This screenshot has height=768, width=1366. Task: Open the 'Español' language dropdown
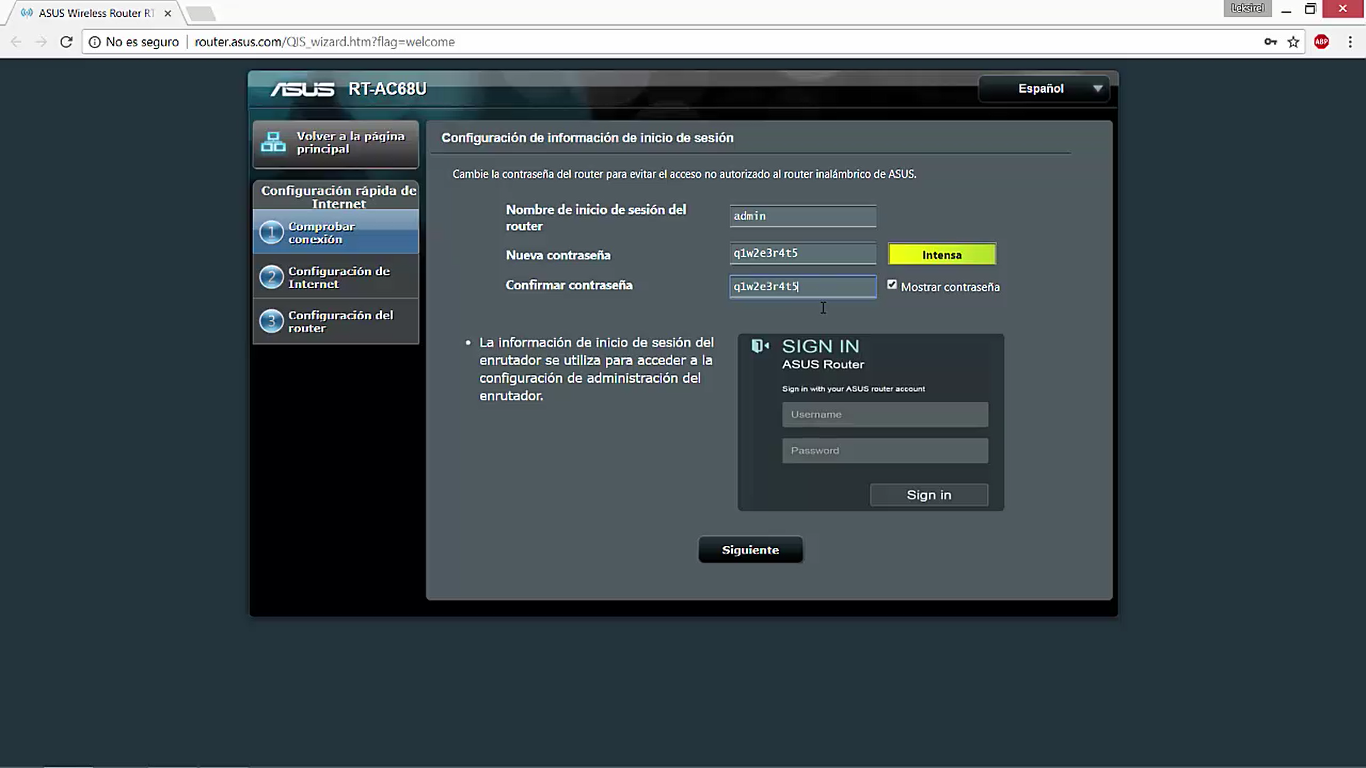1044,89
